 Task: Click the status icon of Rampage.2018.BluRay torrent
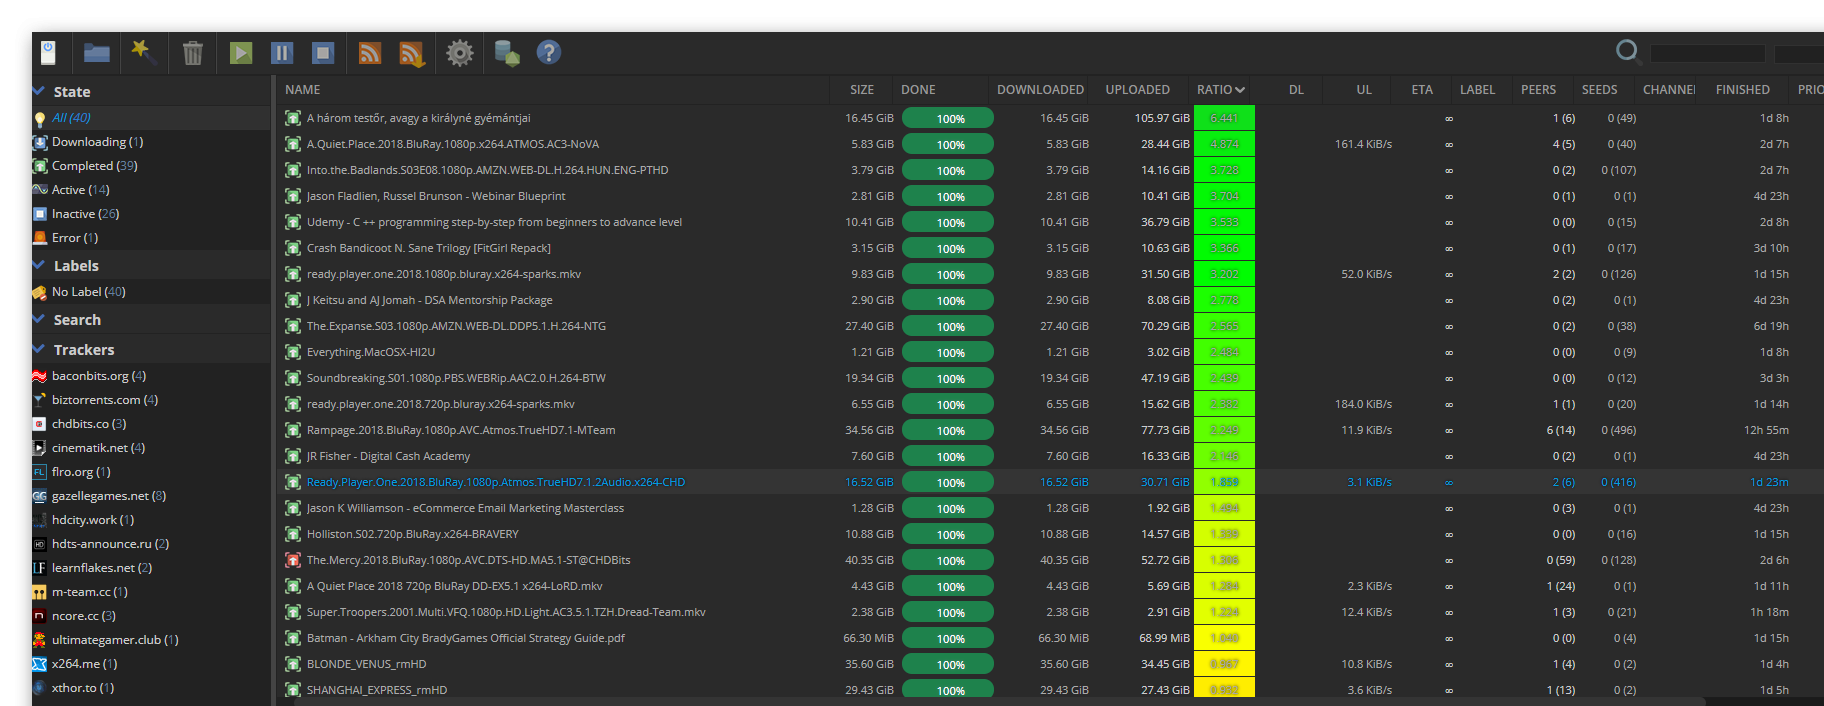293,430
